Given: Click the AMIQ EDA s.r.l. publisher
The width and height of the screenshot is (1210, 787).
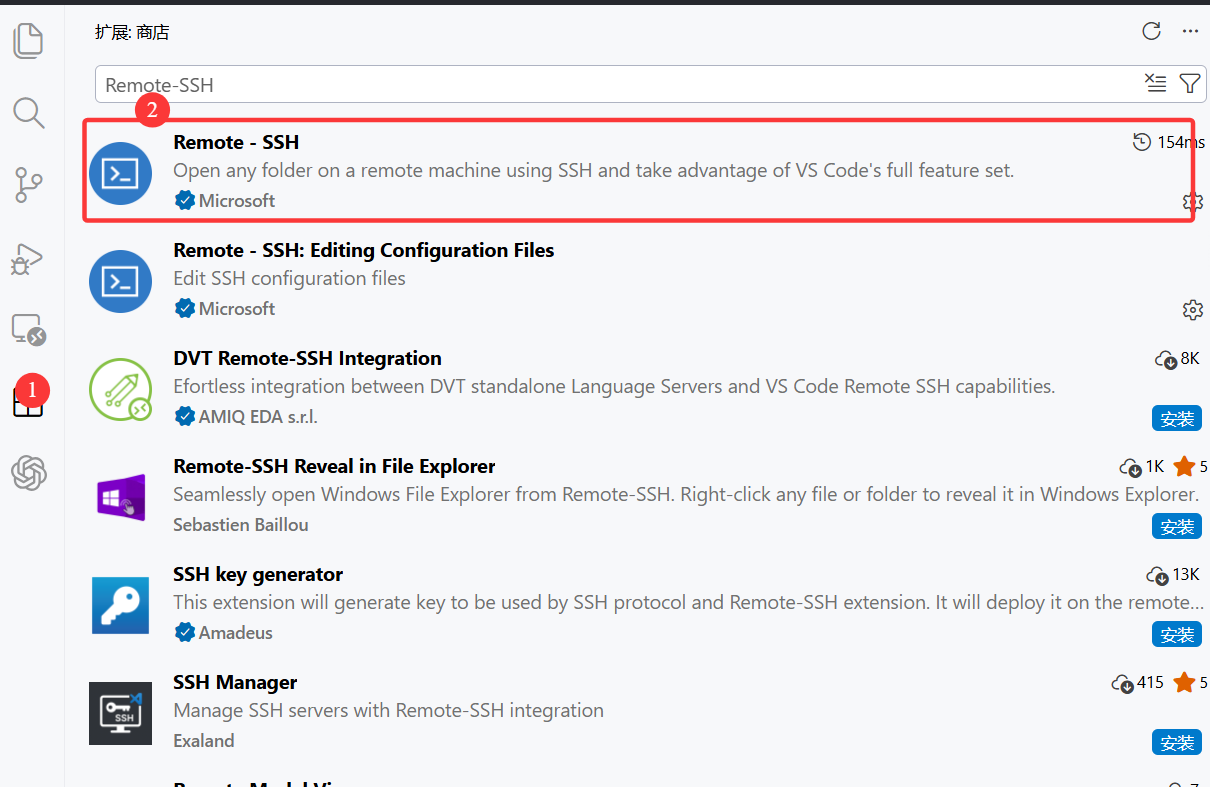Looking at the screenshot, I should (x=258, y=416).
